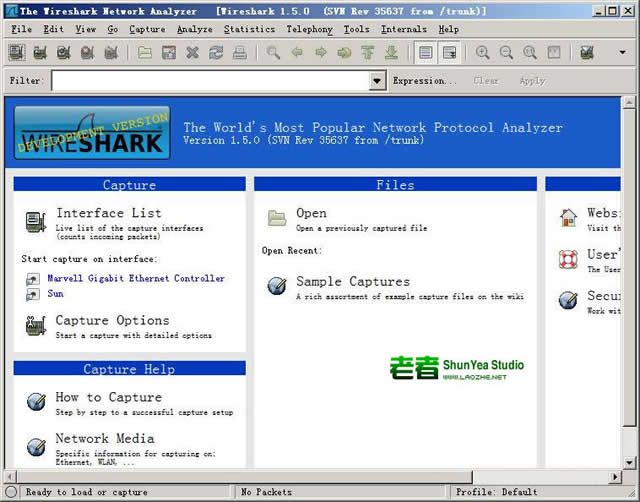
Task: Zoom in toolbar magnifier icon
Action: pyautogui.click(x=482, y=53)
